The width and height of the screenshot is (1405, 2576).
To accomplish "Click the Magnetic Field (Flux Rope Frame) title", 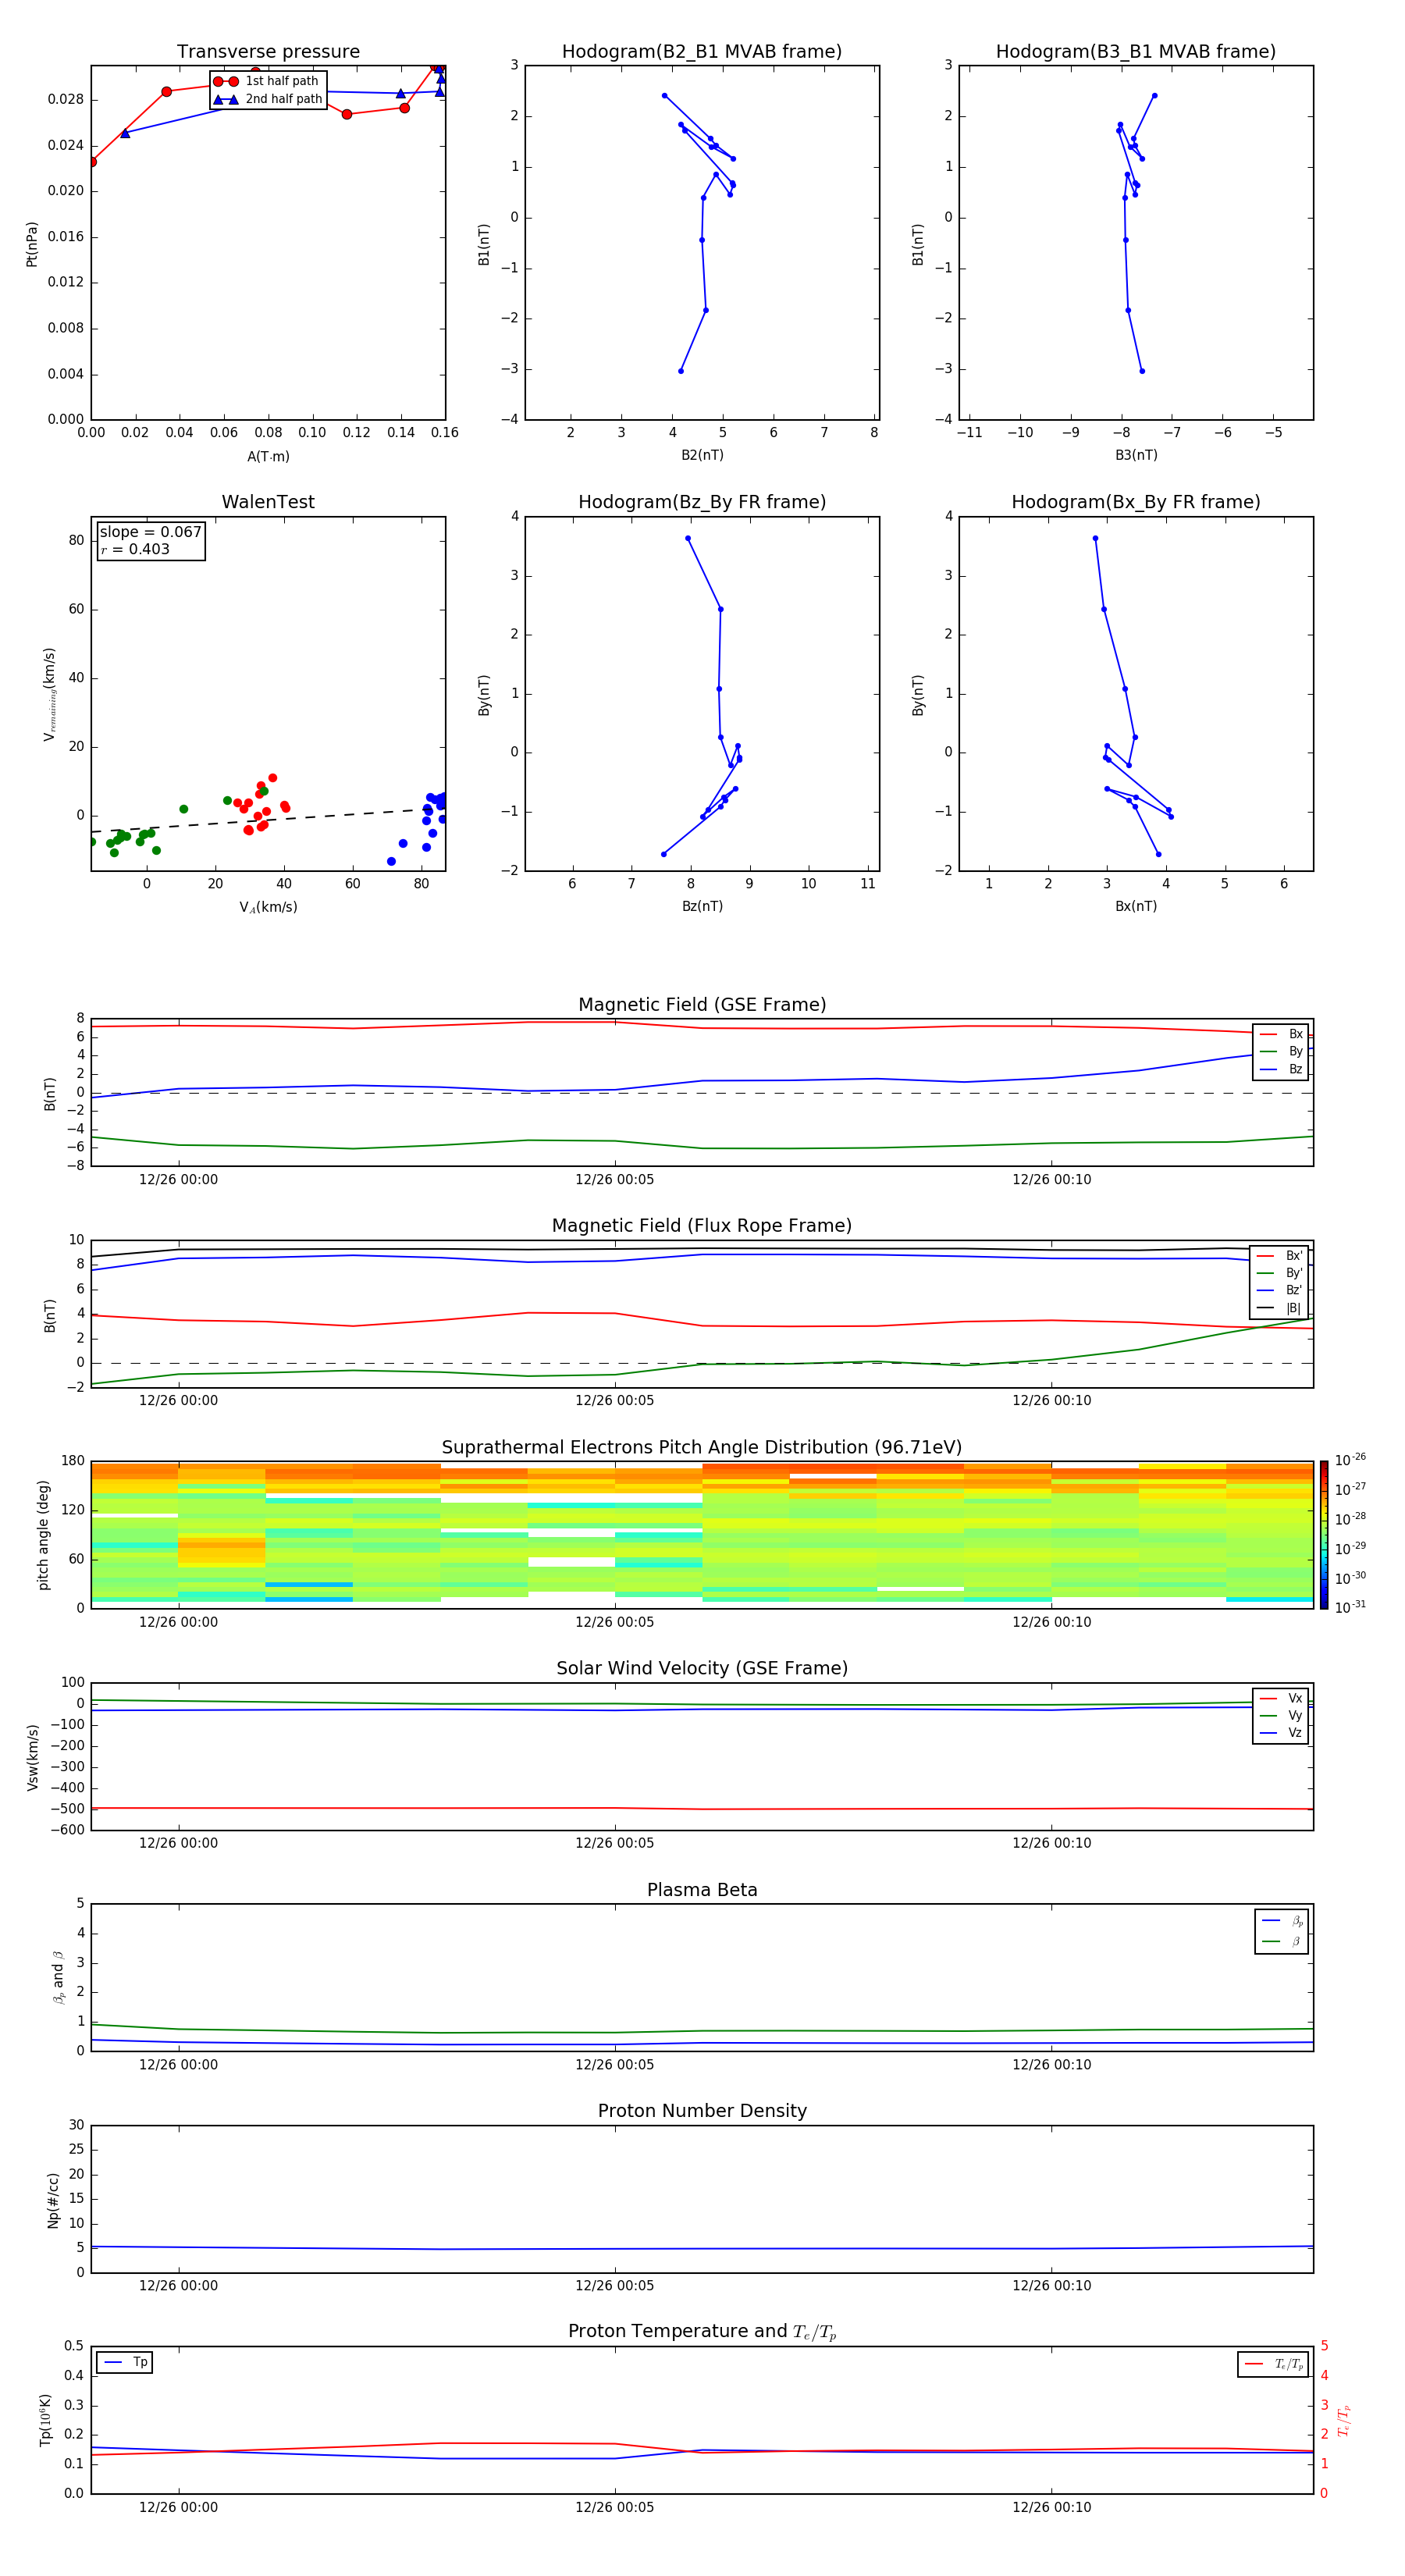I will [702, 1226].
